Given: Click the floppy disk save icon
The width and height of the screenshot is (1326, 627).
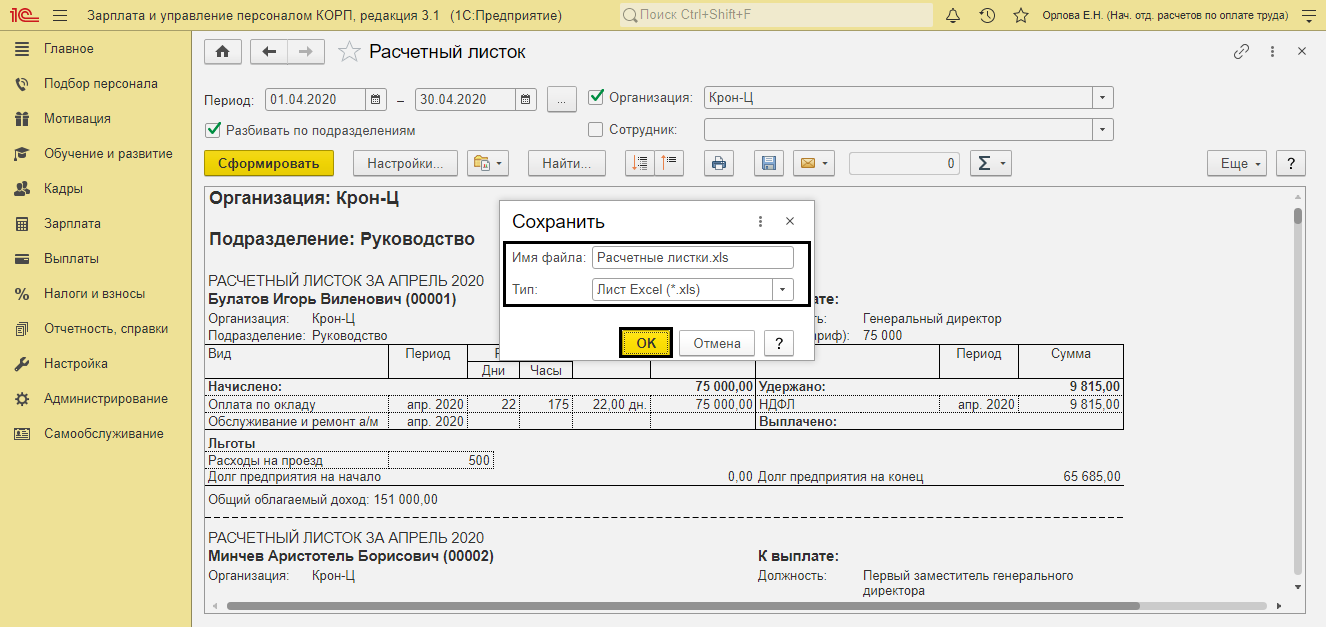Looking at the screenshot, I should (x=769, y=164).
